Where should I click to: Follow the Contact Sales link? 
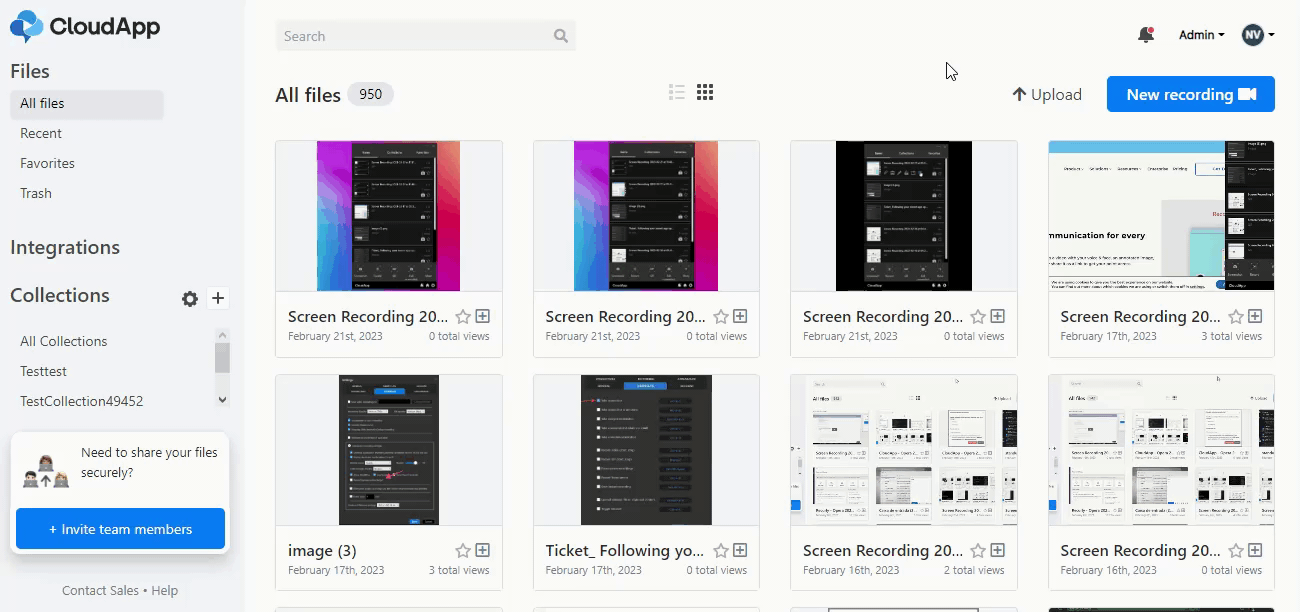click(100, 591)
